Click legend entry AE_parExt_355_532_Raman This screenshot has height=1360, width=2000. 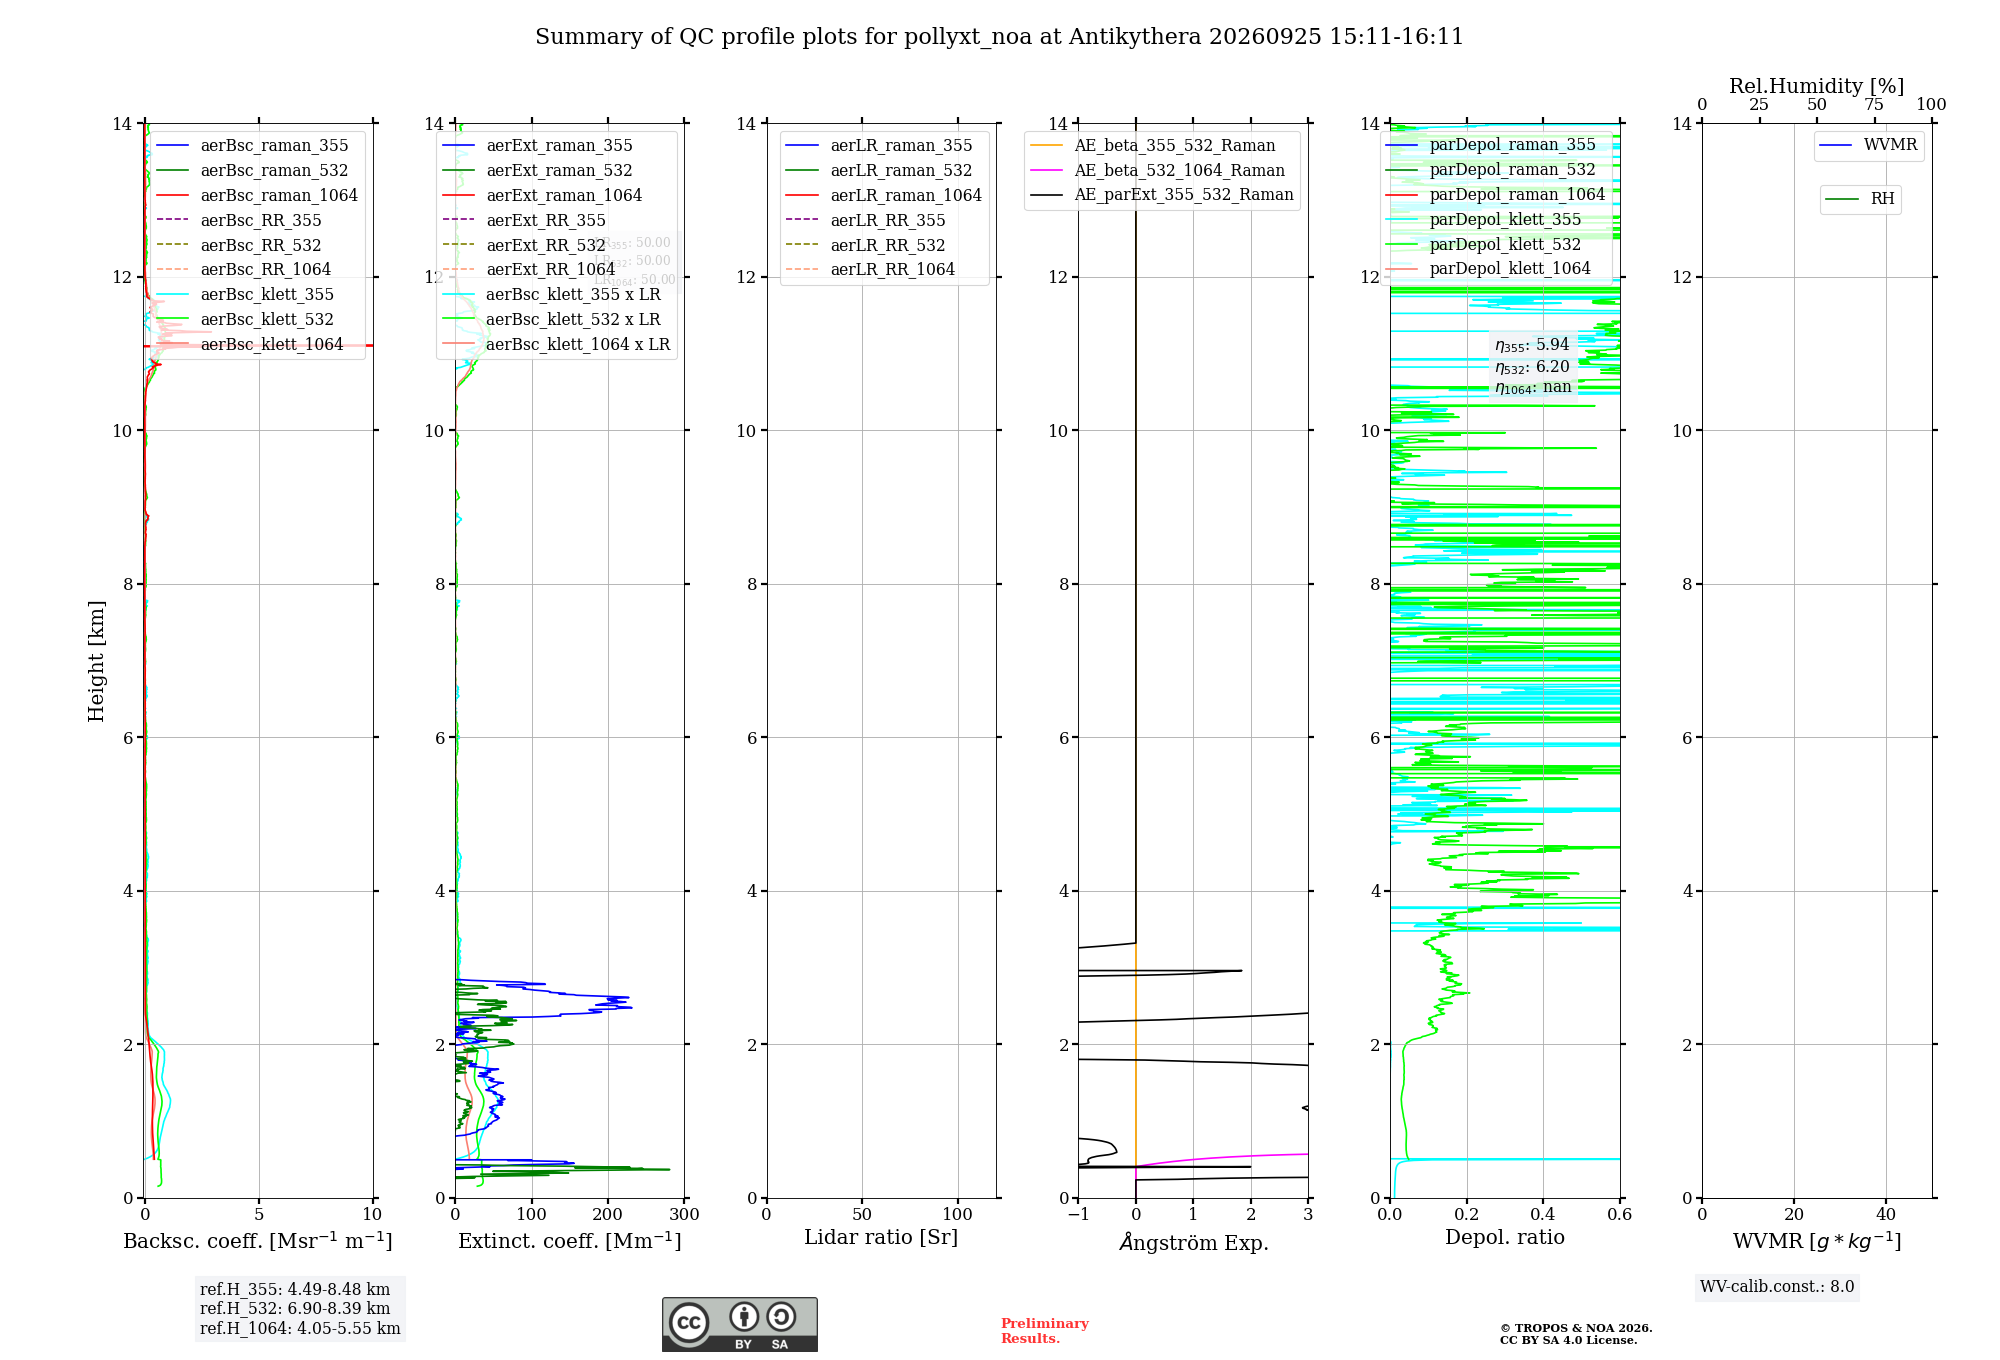pyautogui.click(x=1162, y=195)
